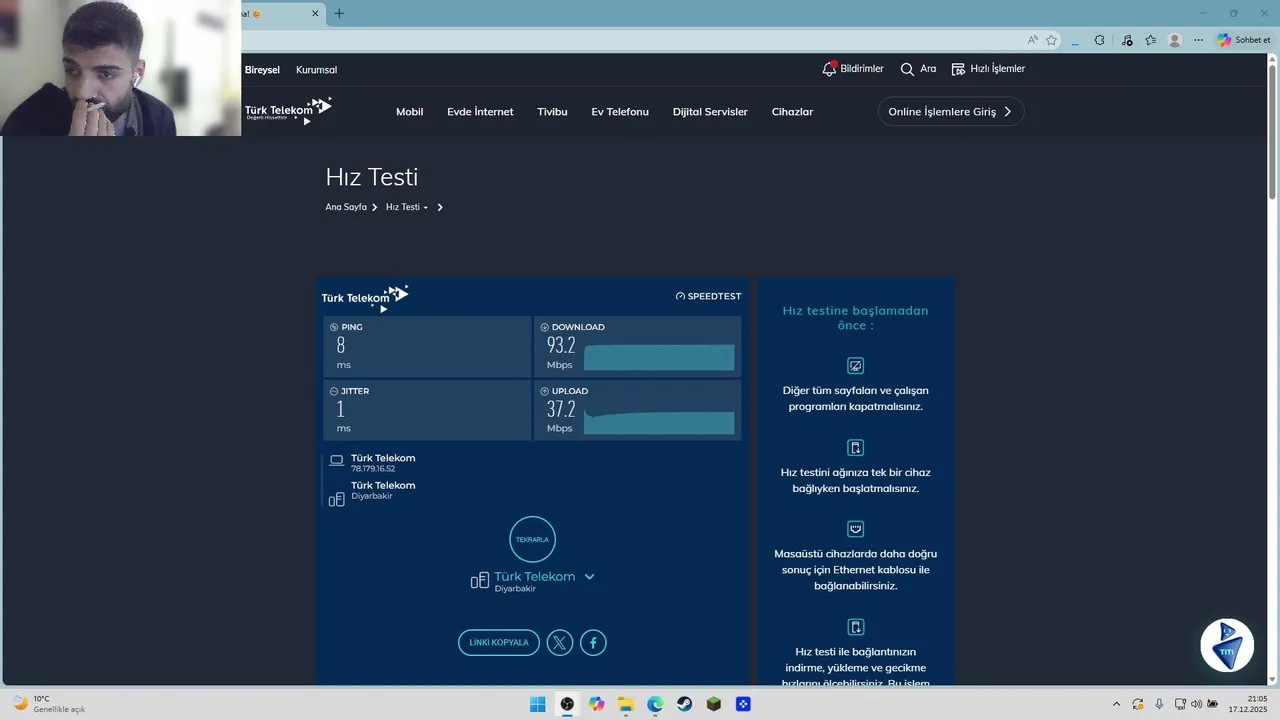Open Steam from taskbar
The width and height of the screenshot is (1280, 720).
pyautogui.click(x=684, y=704)
